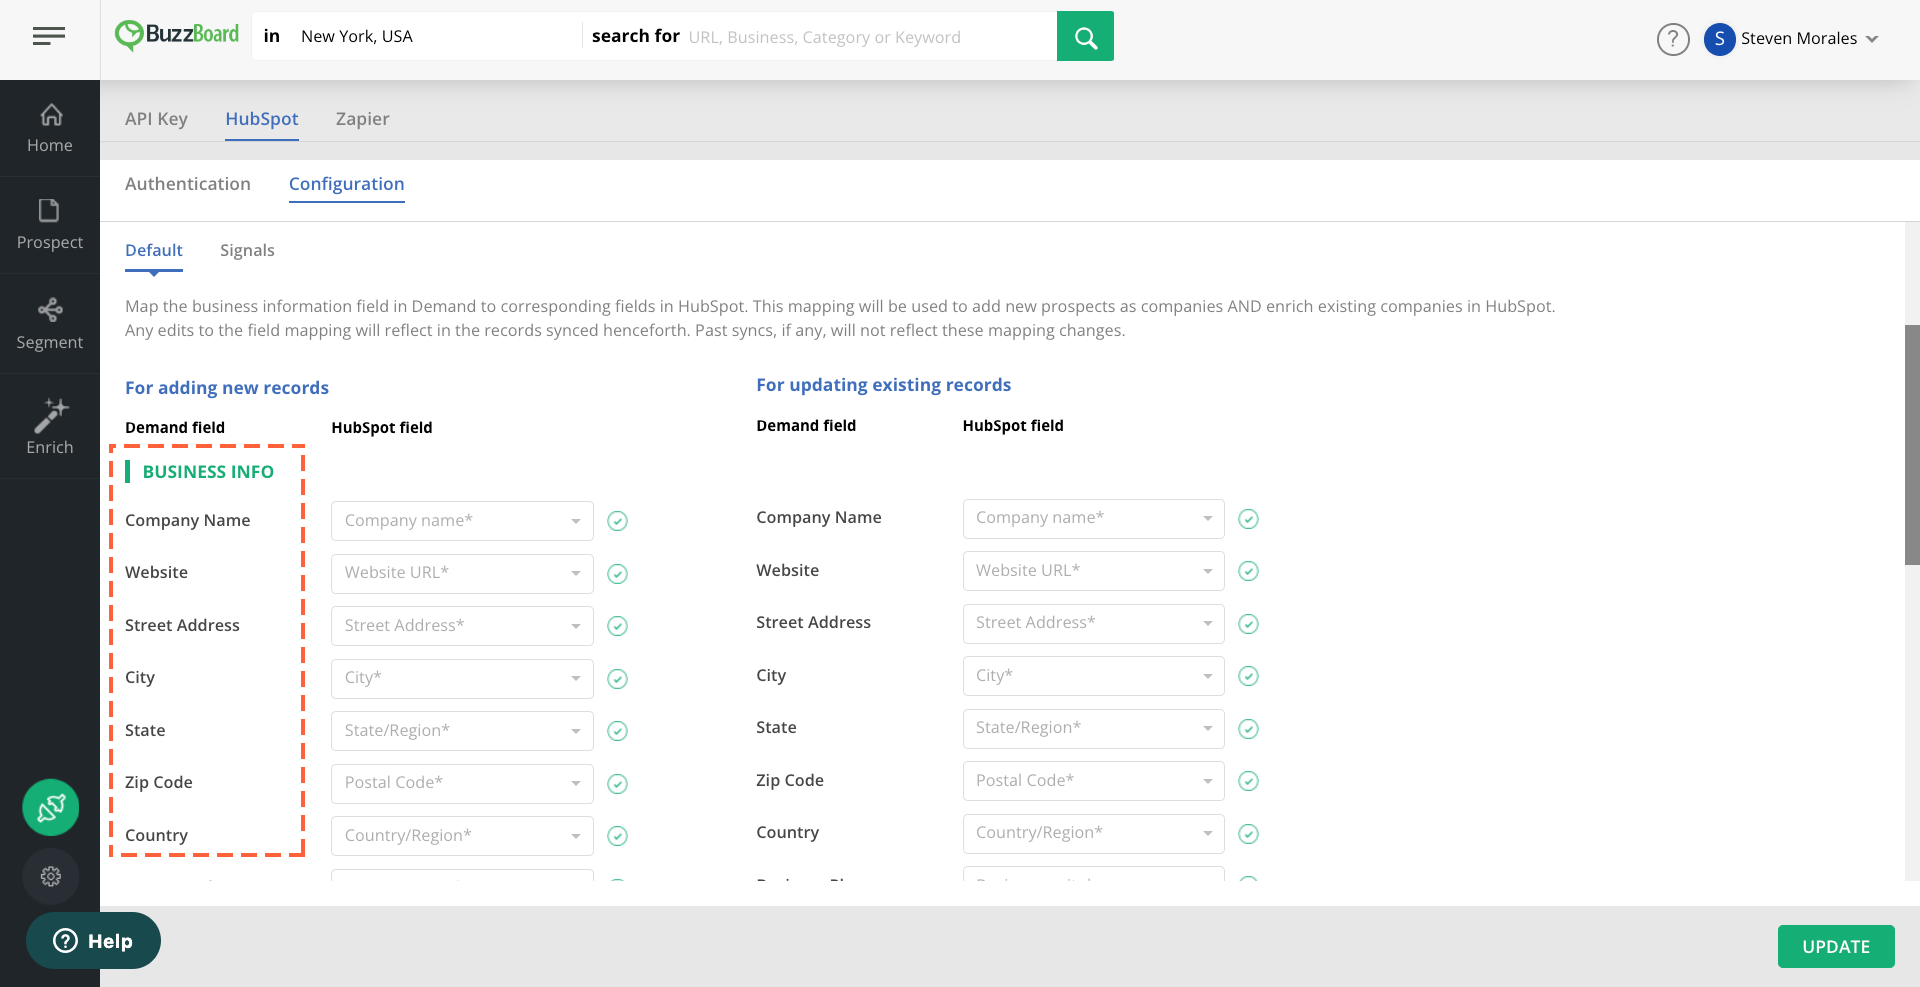Open Company name dropdown for updating records
This screenshot has width=1920, height=987.
point(1093,518)
